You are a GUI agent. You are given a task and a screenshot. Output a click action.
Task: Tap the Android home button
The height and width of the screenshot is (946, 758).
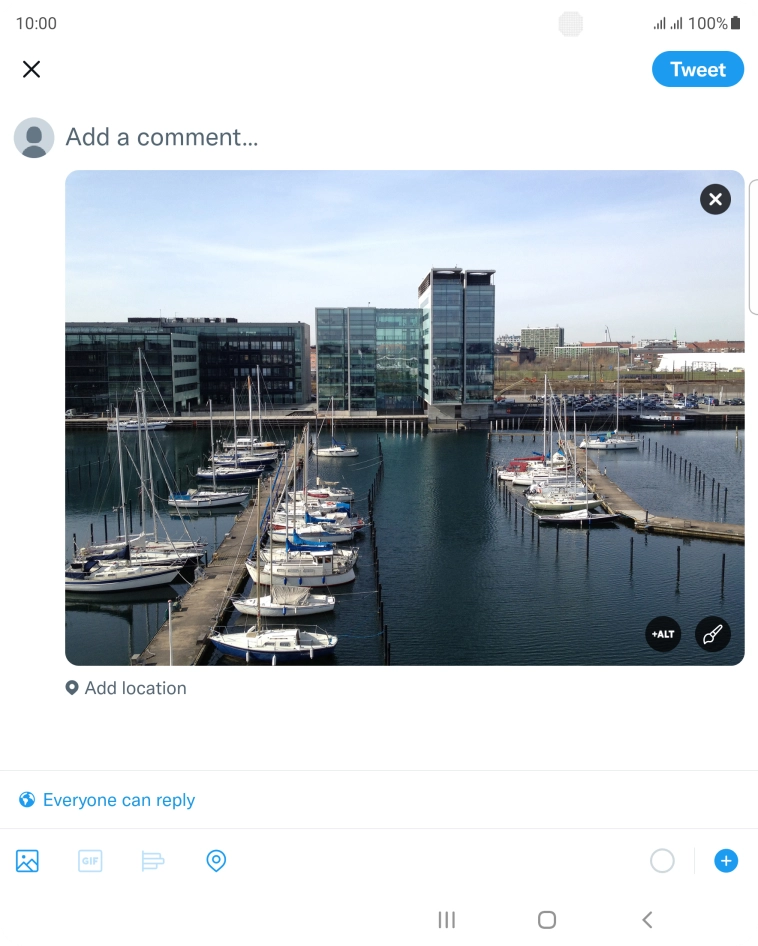point(547,920)
